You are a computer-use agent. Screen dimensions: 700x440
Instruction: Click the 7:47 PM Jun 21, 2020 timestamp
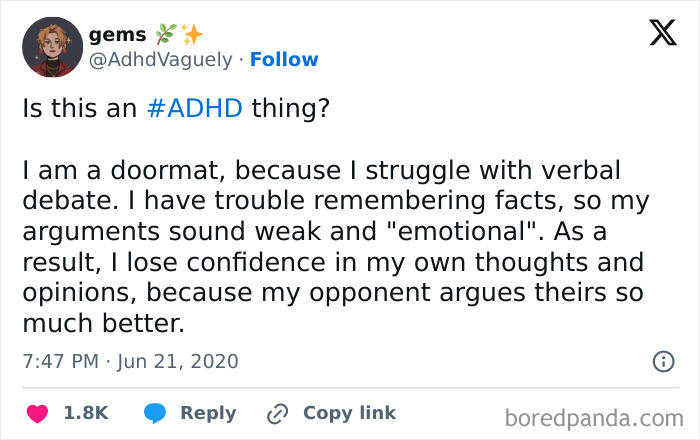[131, 361]
